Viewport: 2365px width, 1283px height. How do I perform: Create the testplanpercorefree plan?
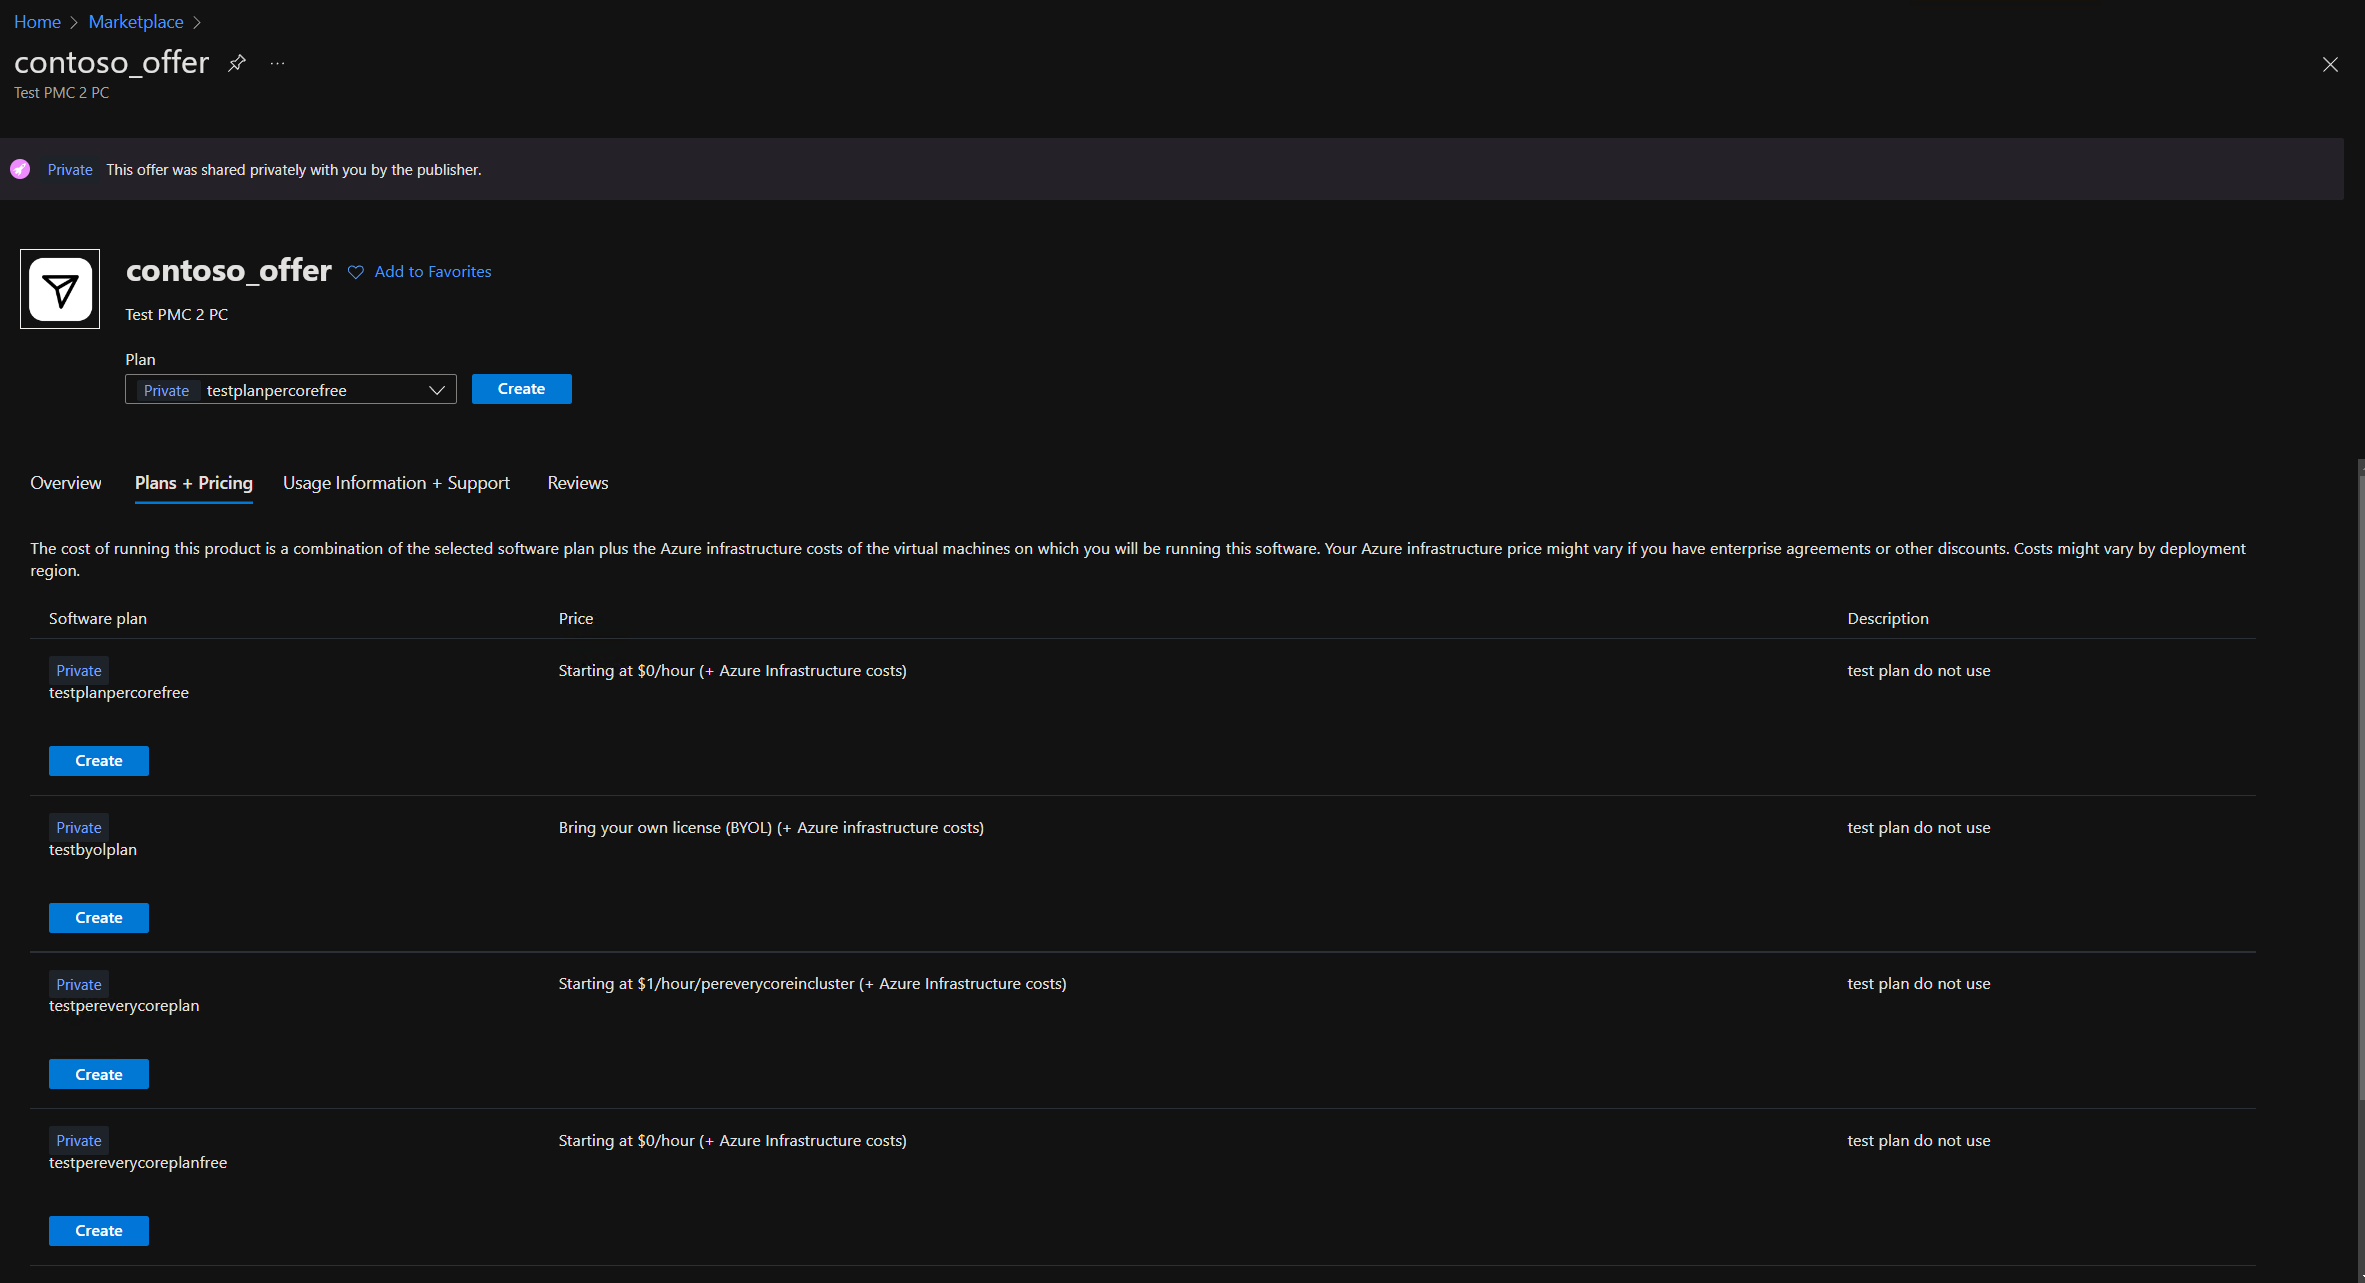click(x=98, y=761)
